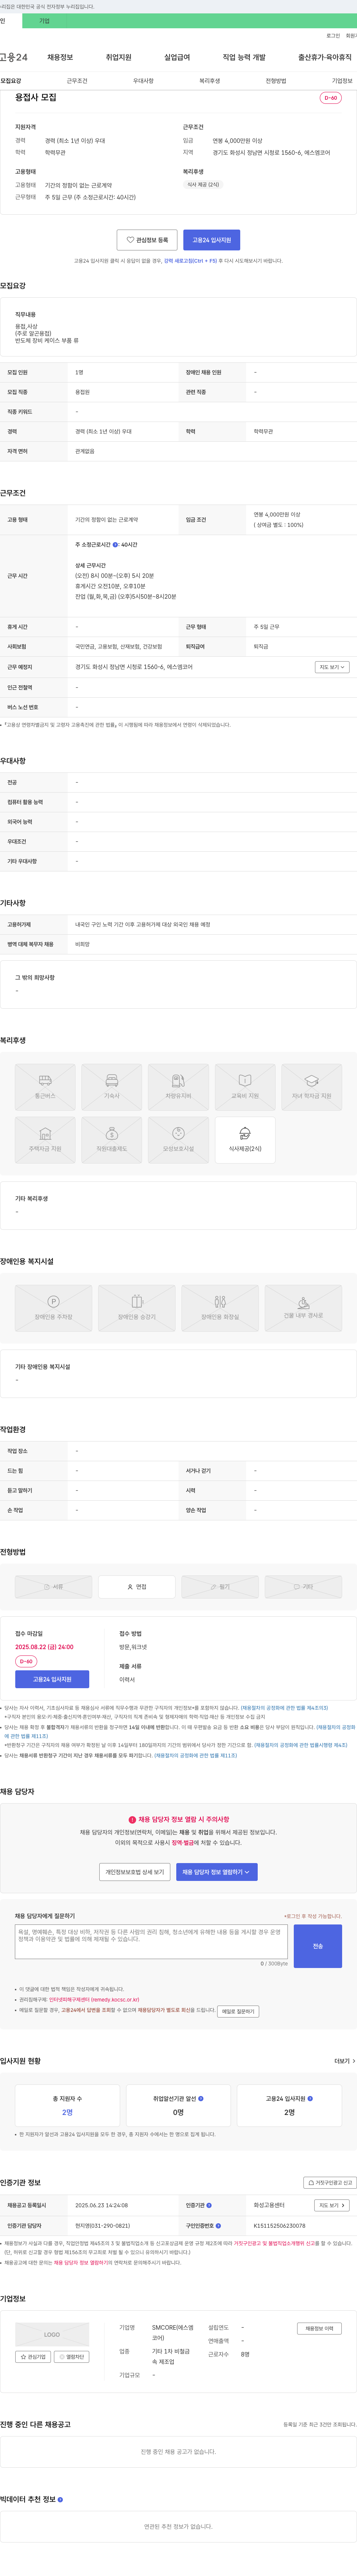Screen dimensions: 357x2576
Task: Open 더보기 in 입사지원 현황
Action: [345, 2061]
